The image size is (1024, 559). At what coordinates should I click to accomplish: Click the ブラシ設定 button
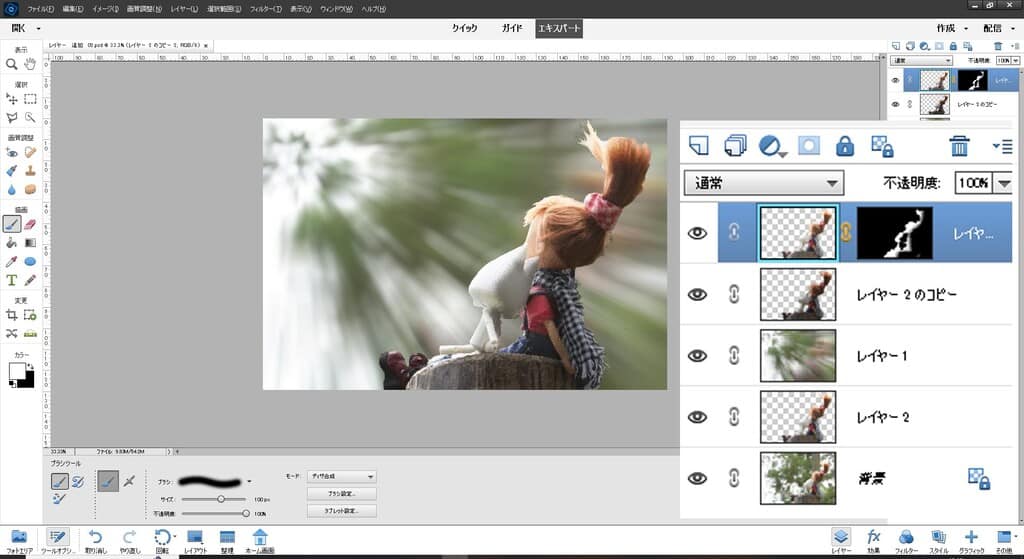[343, 494]
